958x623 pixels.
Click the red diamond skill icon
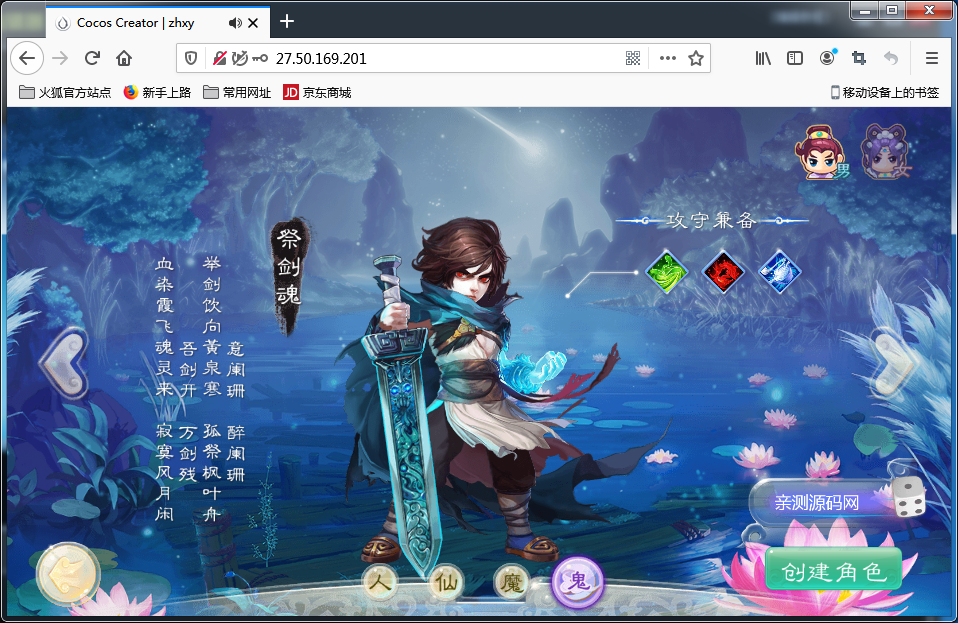click(x=723, y=272)
